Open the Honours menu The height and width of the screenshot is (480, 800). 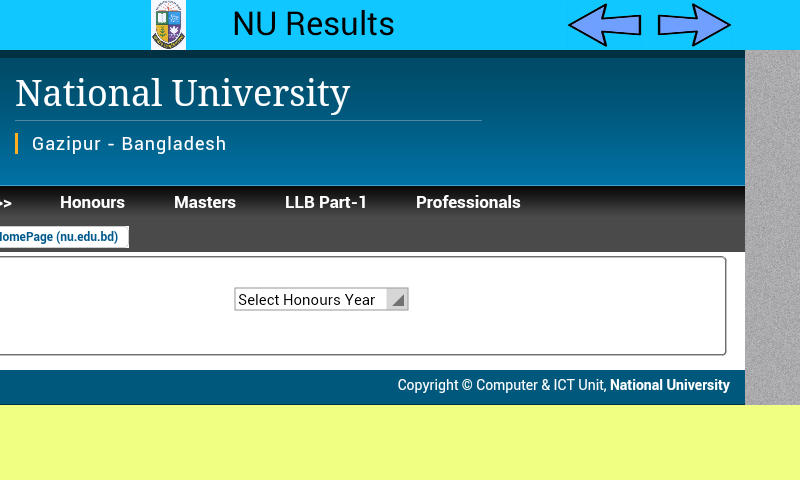(92, 203)
